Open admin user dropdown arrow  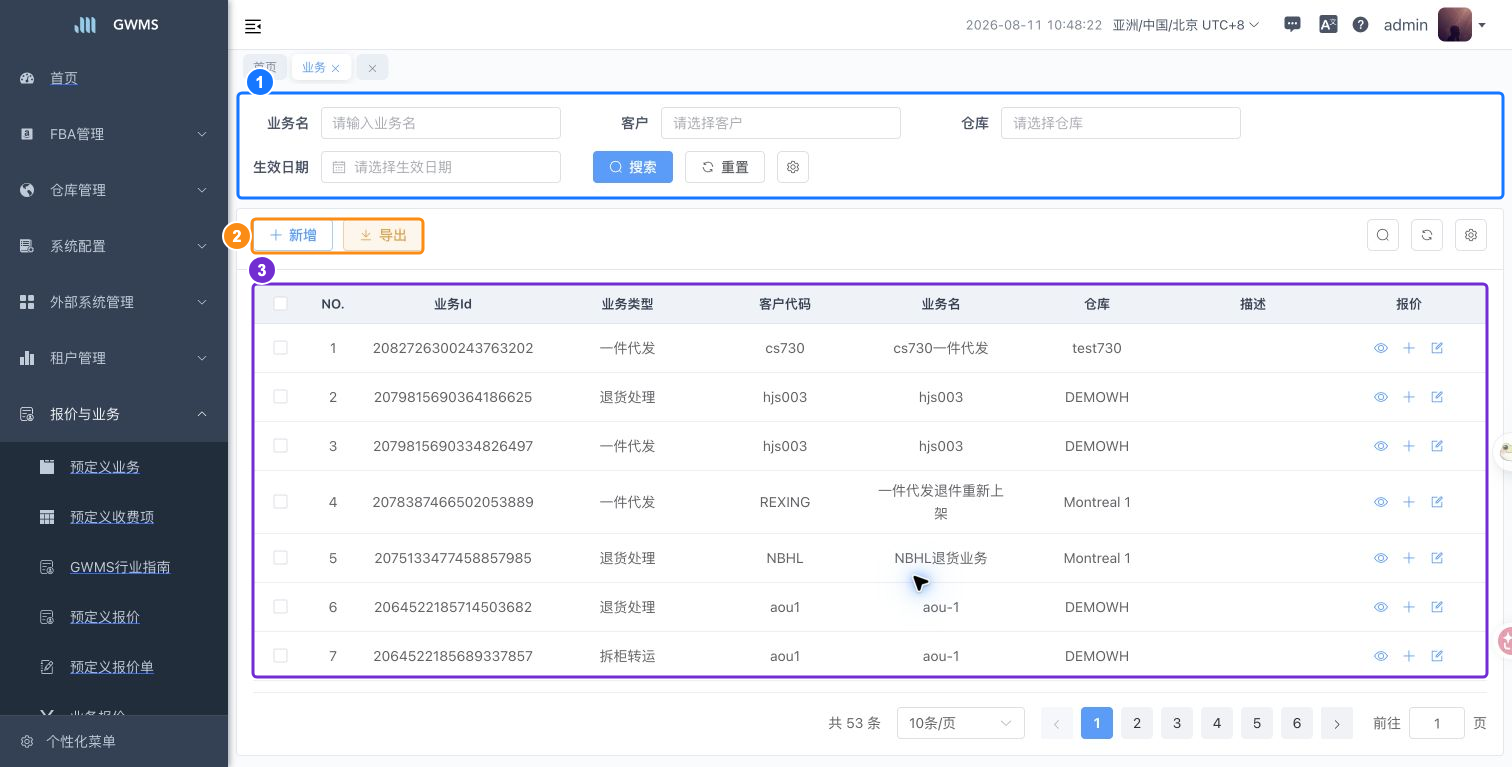(x=1482, y=26)
